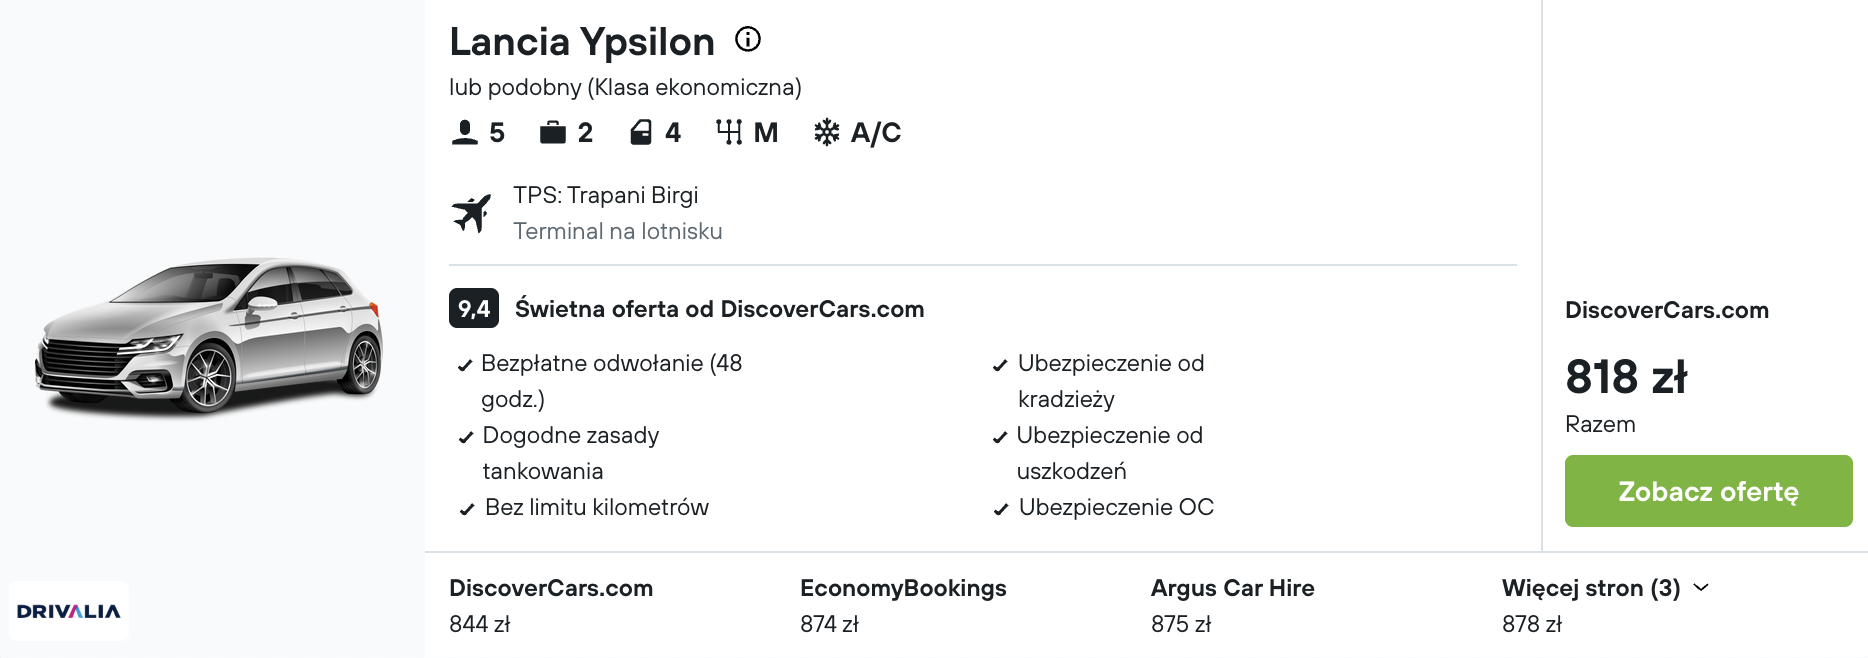Viewport: 1868px width, 658px height.
Task: Click the manual transmission icon
Action: coord(729,132)
